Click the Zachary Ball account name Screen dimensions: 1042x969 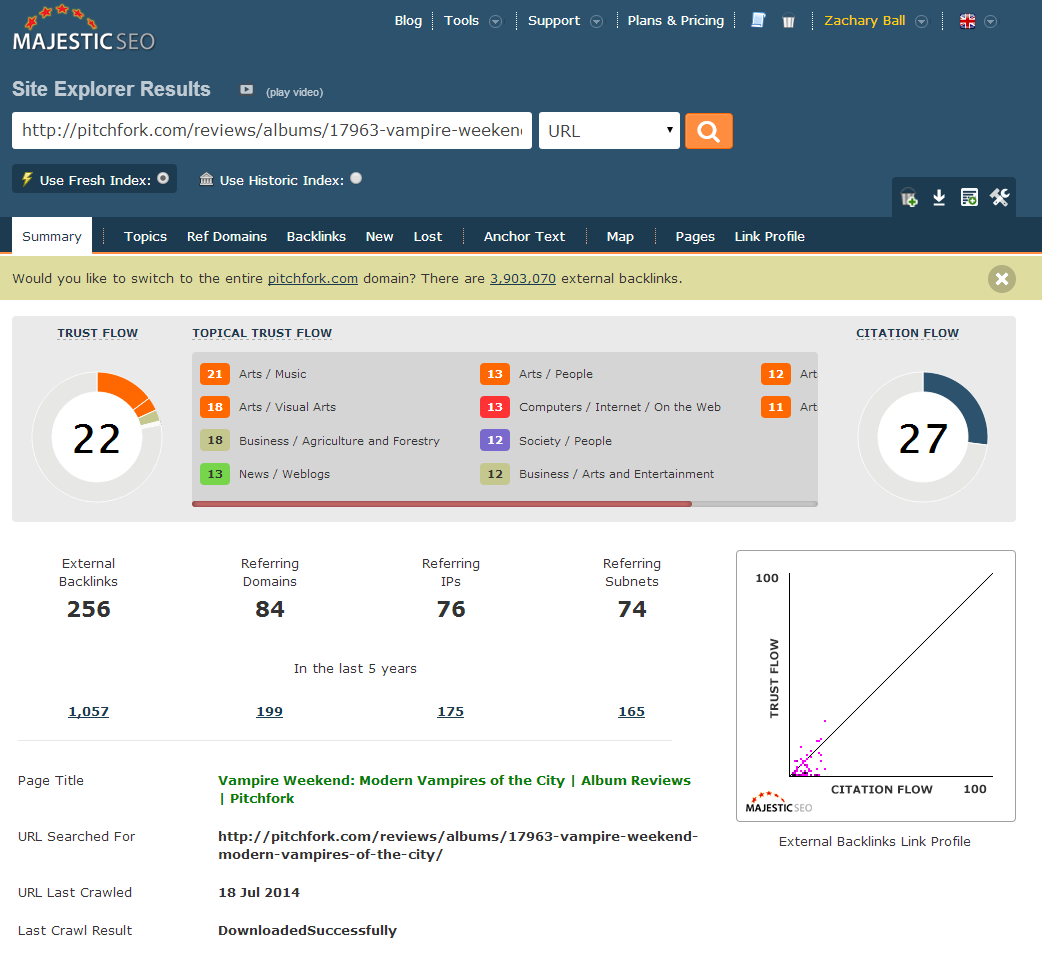(865, 21)
